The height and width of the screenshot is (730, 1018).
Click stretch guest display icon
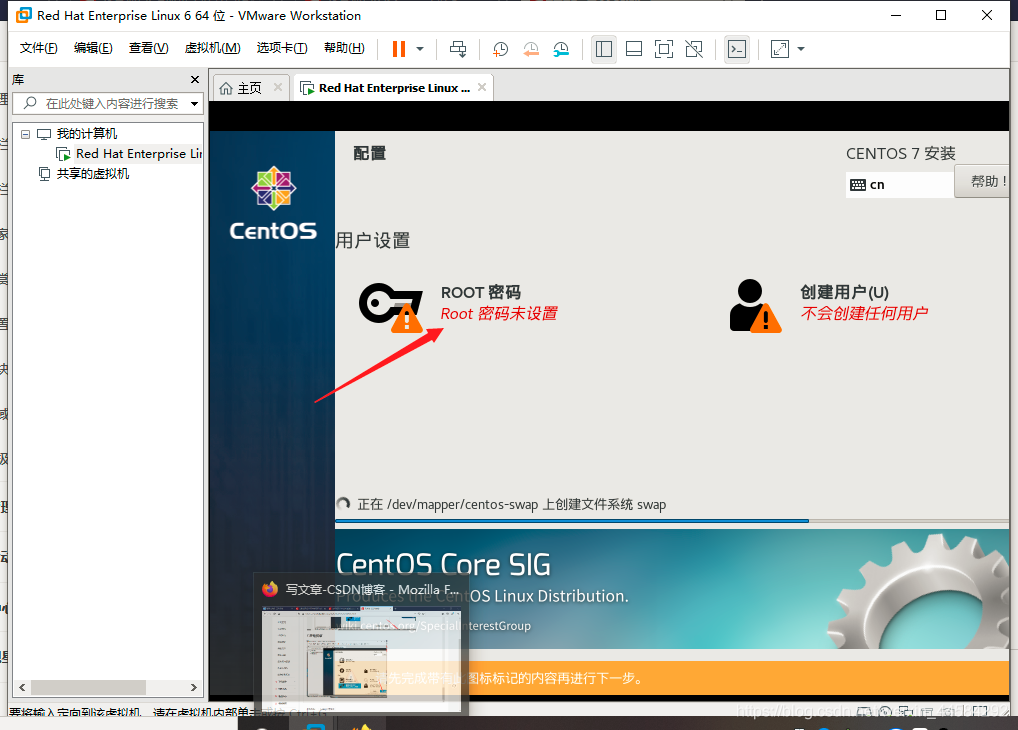(x=779, y=49)
